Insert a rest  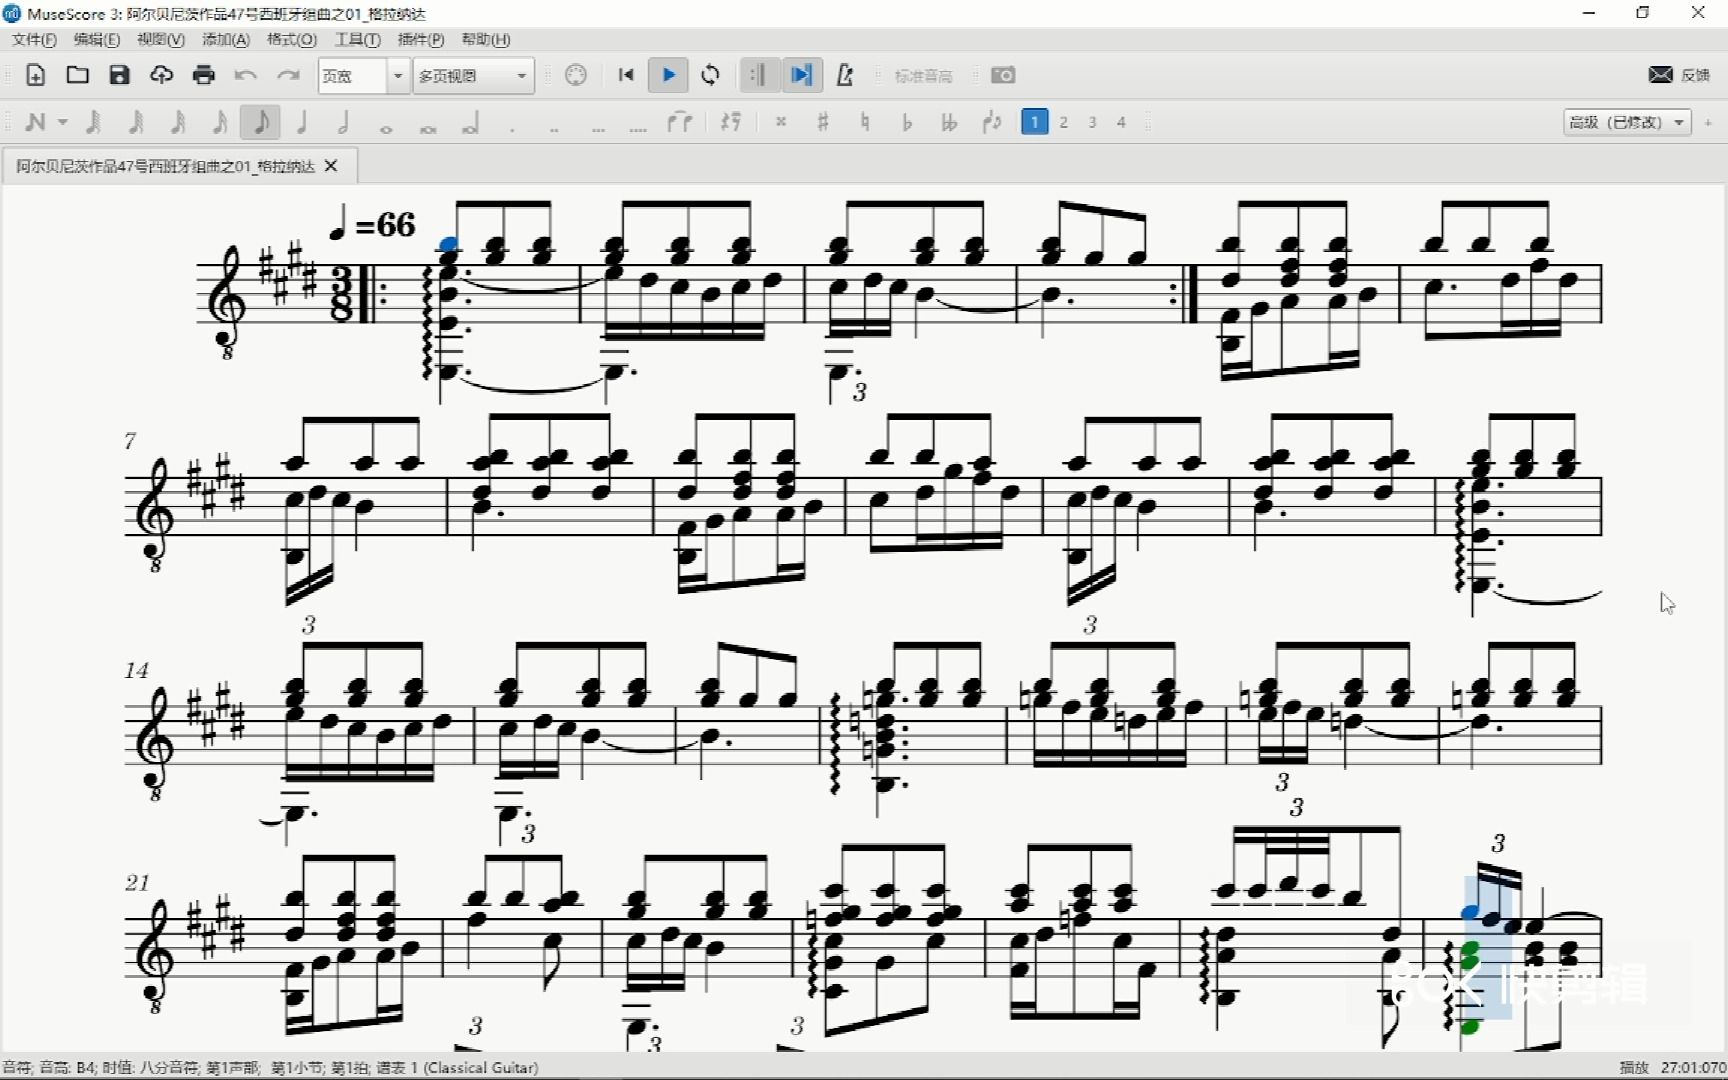731,122
